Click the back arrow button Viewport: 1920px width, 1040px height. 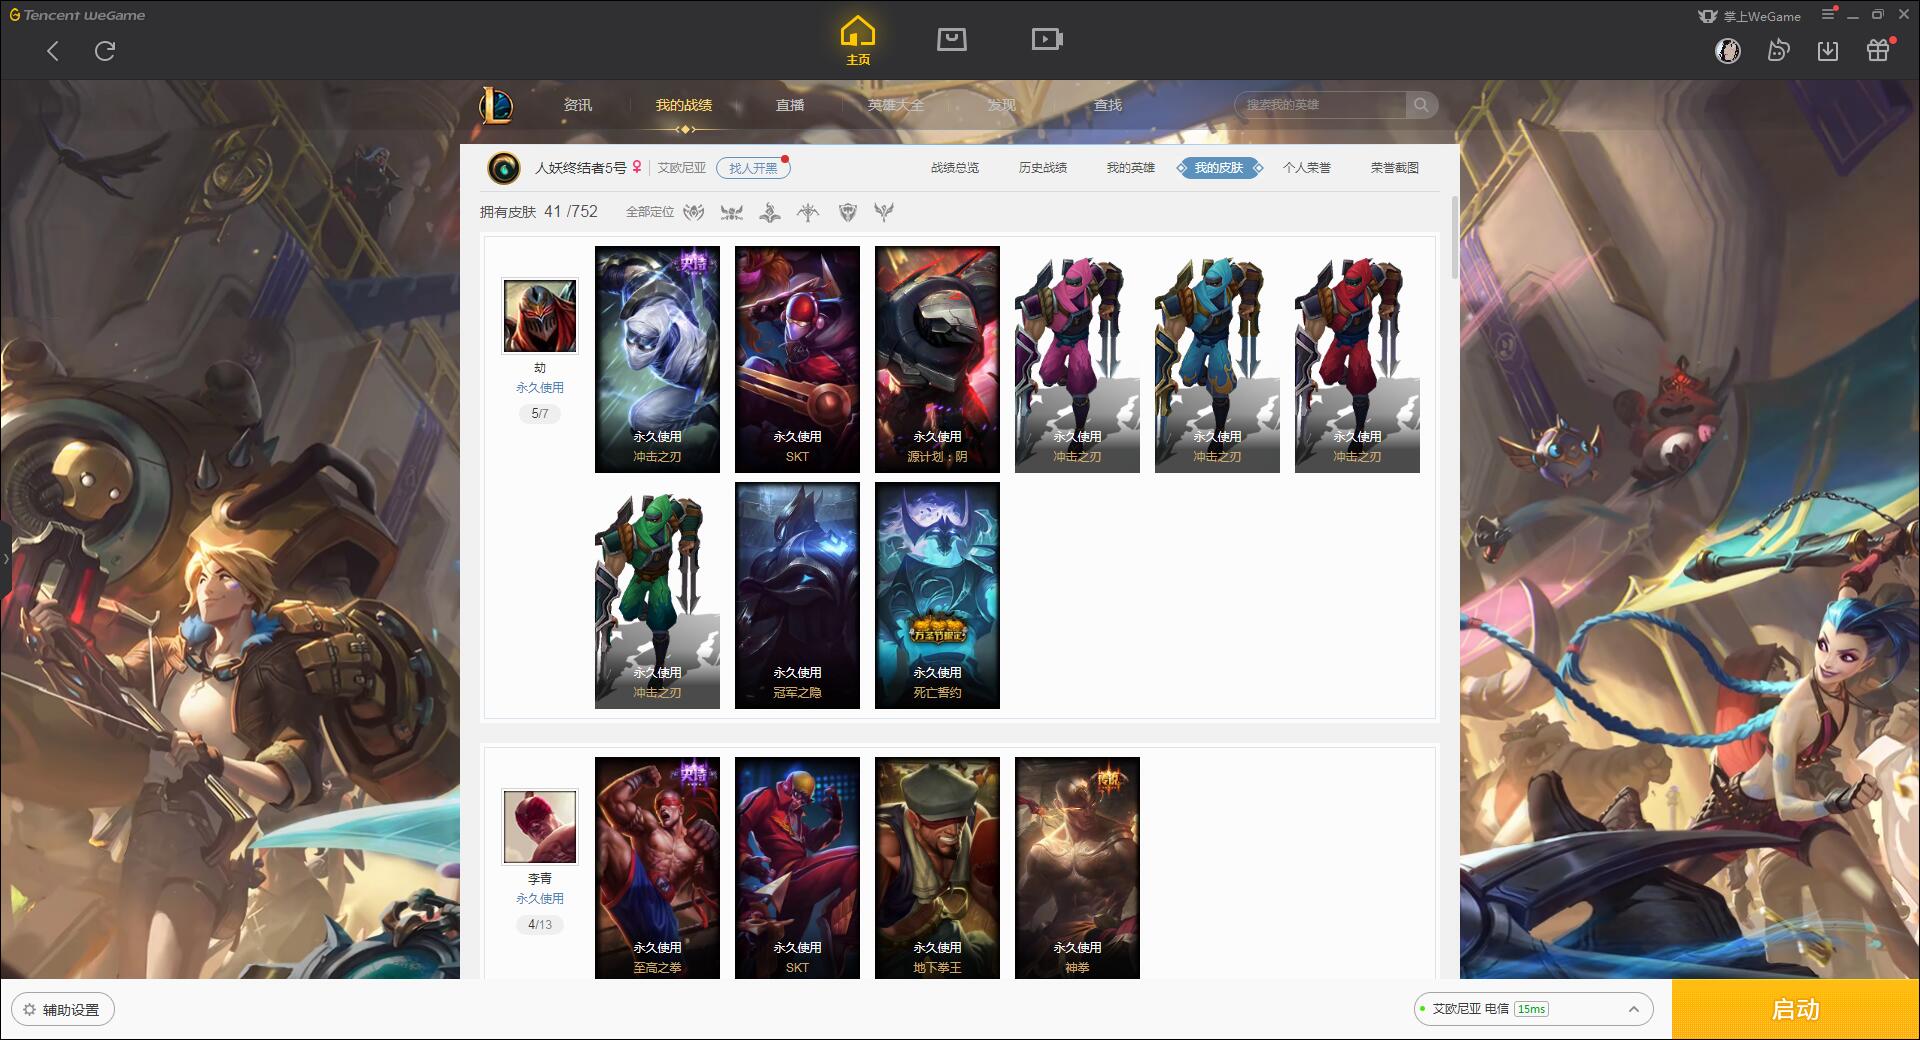[53, 51]
